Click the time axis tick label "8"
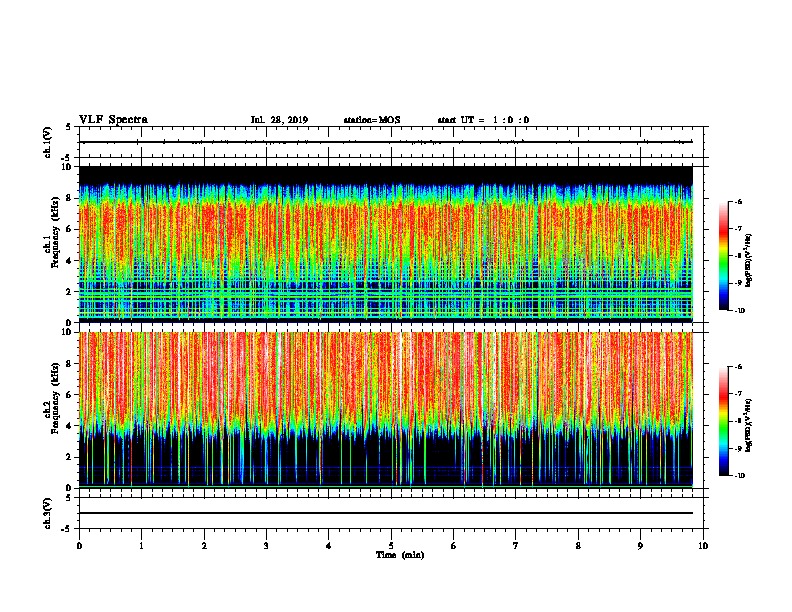This screenshot has height=612, width=792. click(x=578, y=546)
